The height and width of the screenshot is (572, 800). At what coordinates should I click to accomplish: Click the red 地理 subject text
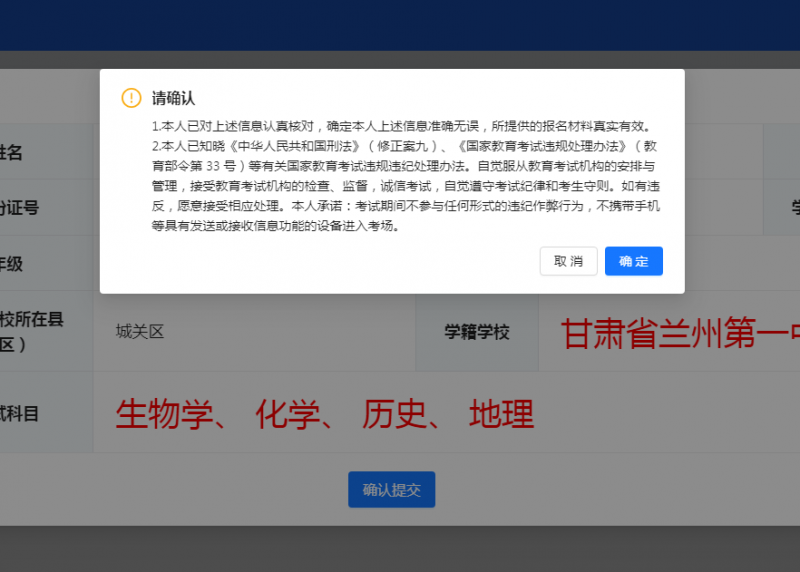502,414
